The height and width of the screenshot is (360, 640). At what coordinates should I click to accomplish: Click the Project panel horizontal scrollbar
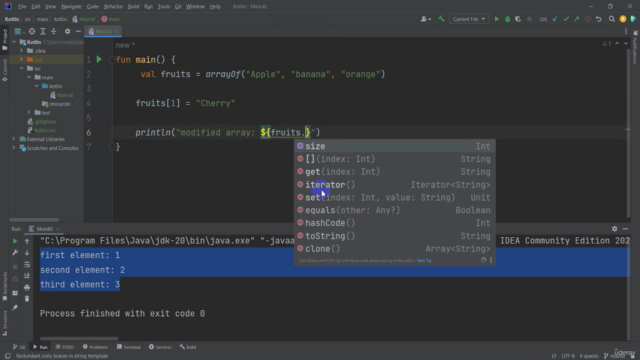pyautogui.click(x=34, y=220)
